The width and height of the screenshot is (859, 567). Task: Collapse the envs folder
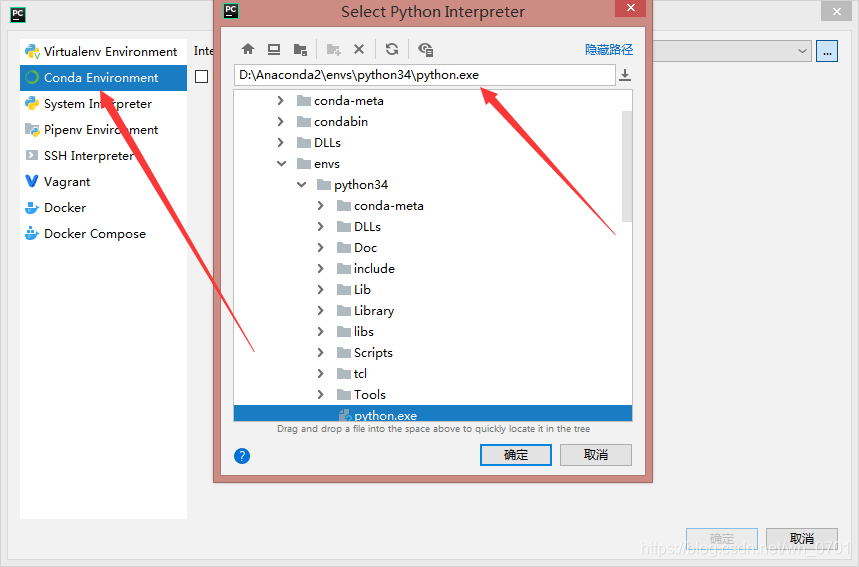pos(281,164)
